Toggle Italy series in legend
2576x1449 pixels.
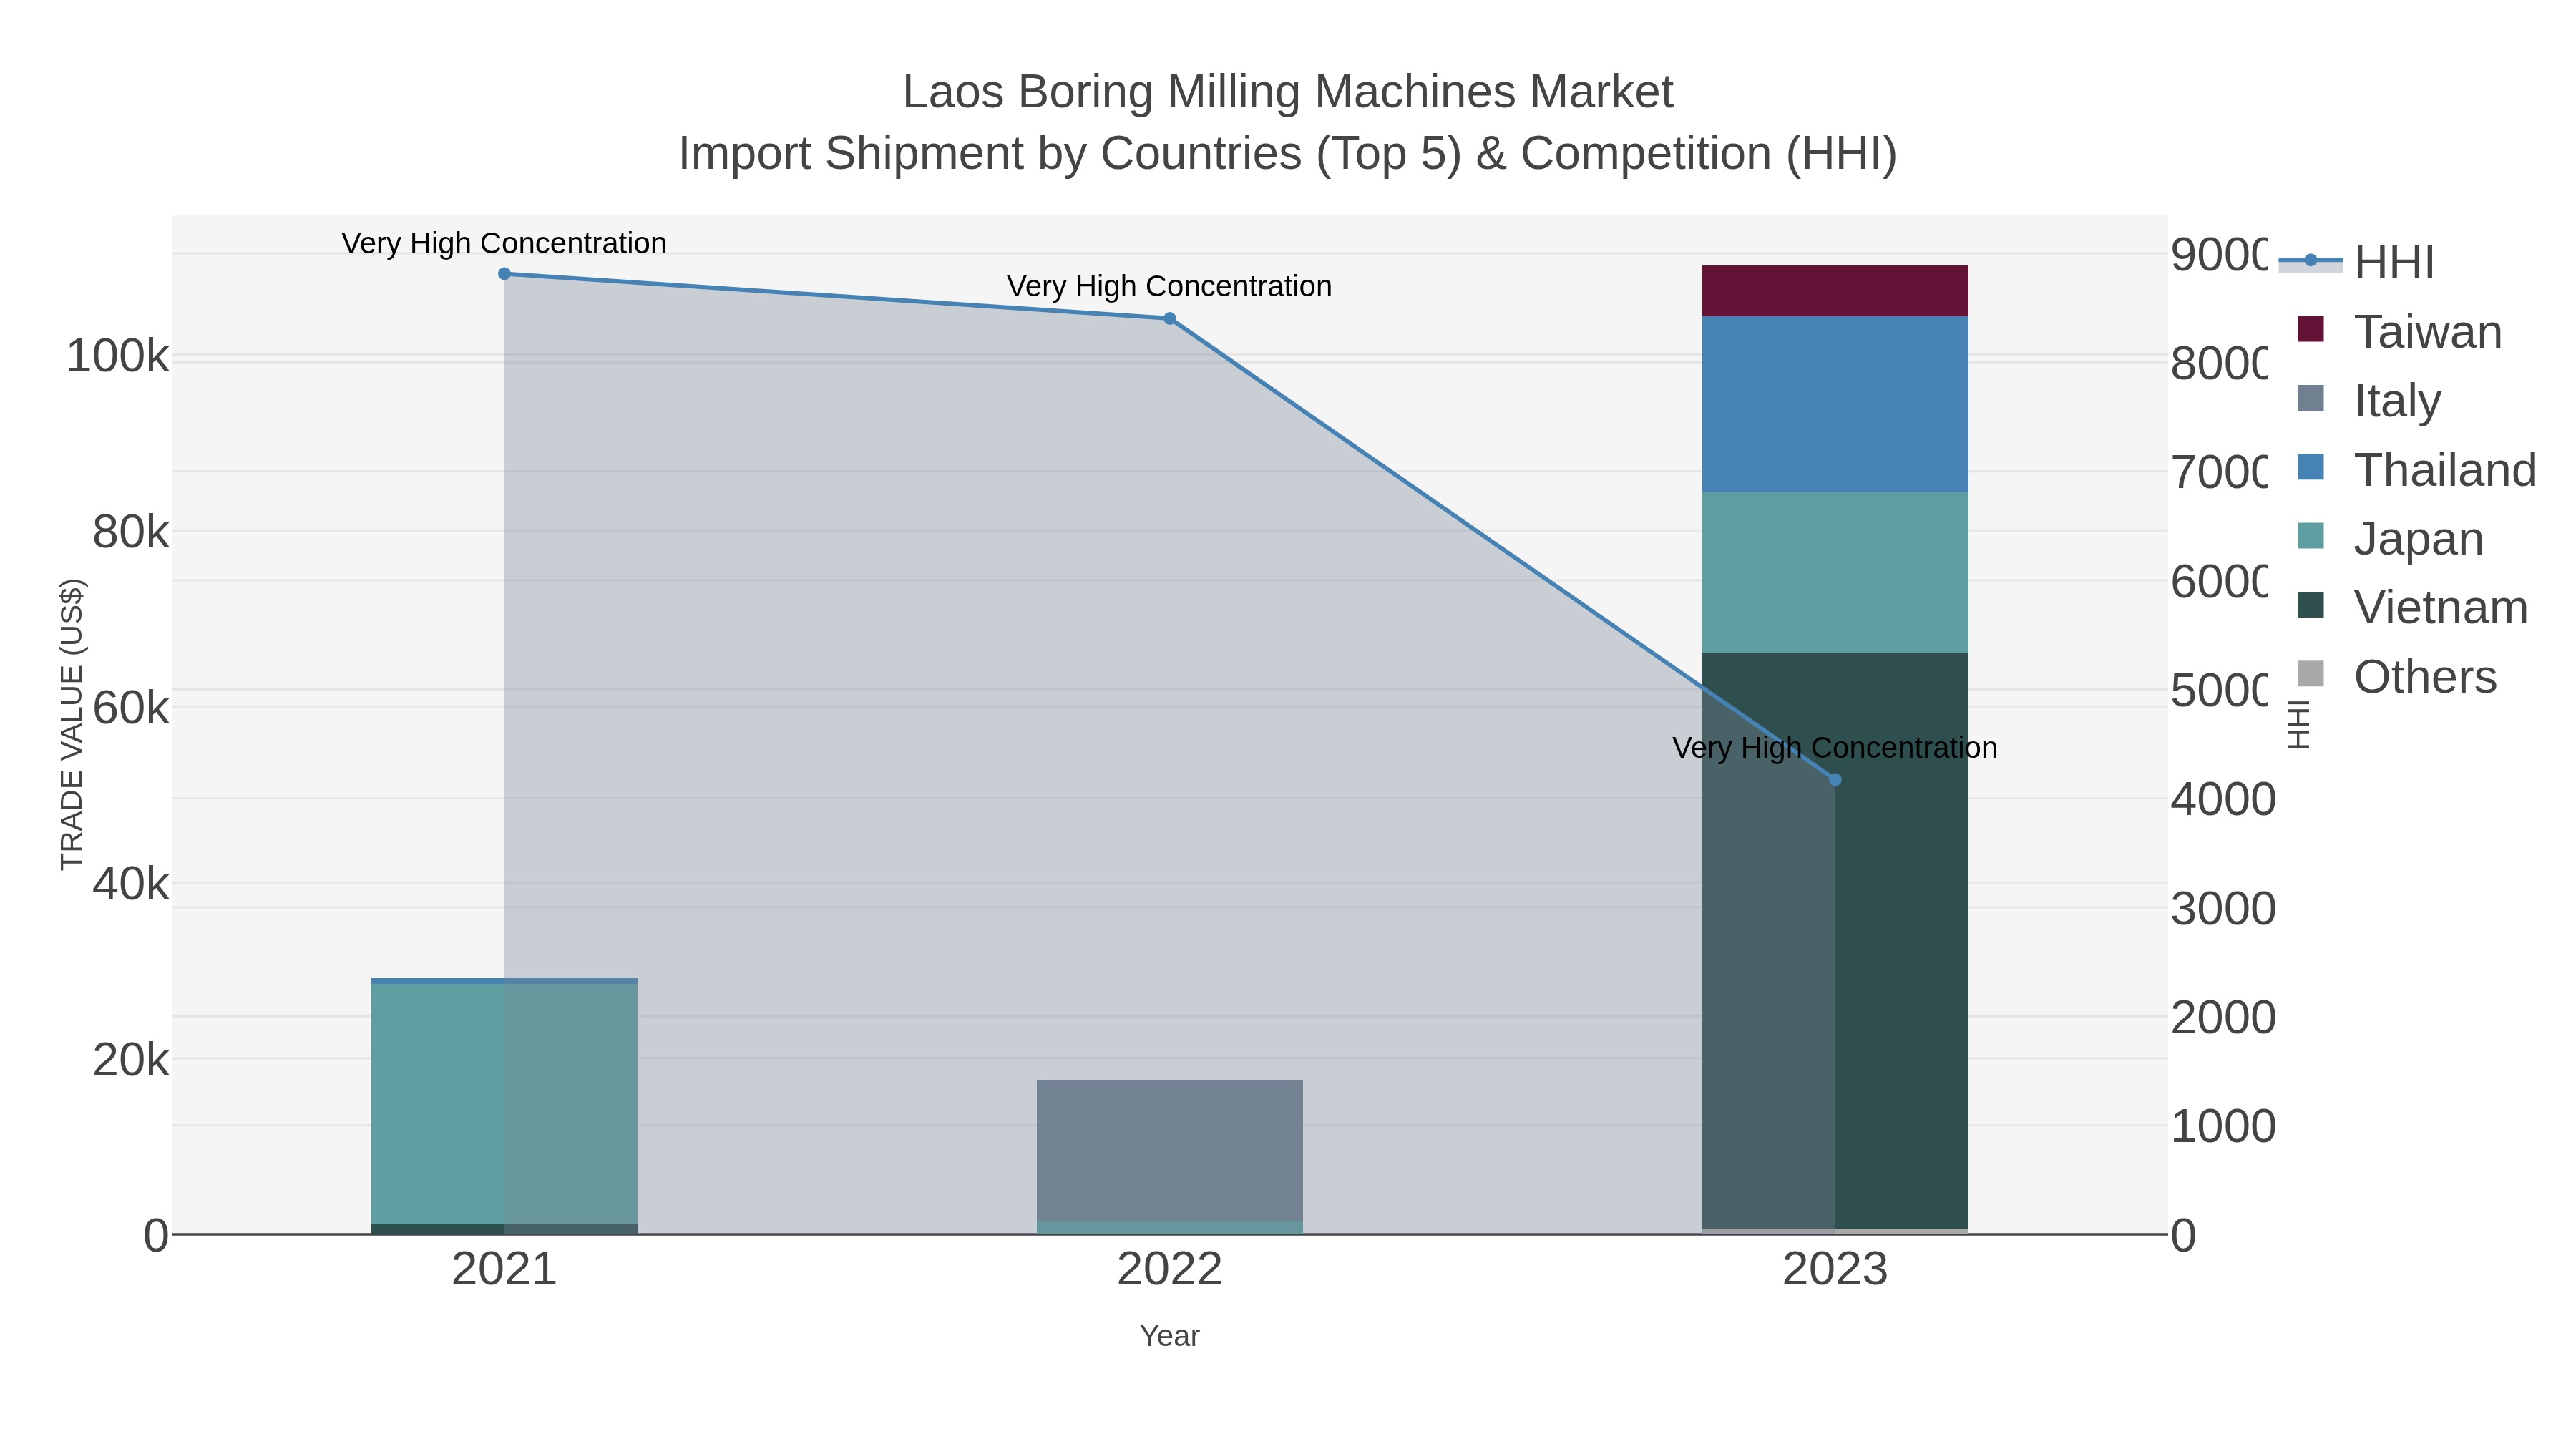pyautogui.click(x=2370, y=400)
